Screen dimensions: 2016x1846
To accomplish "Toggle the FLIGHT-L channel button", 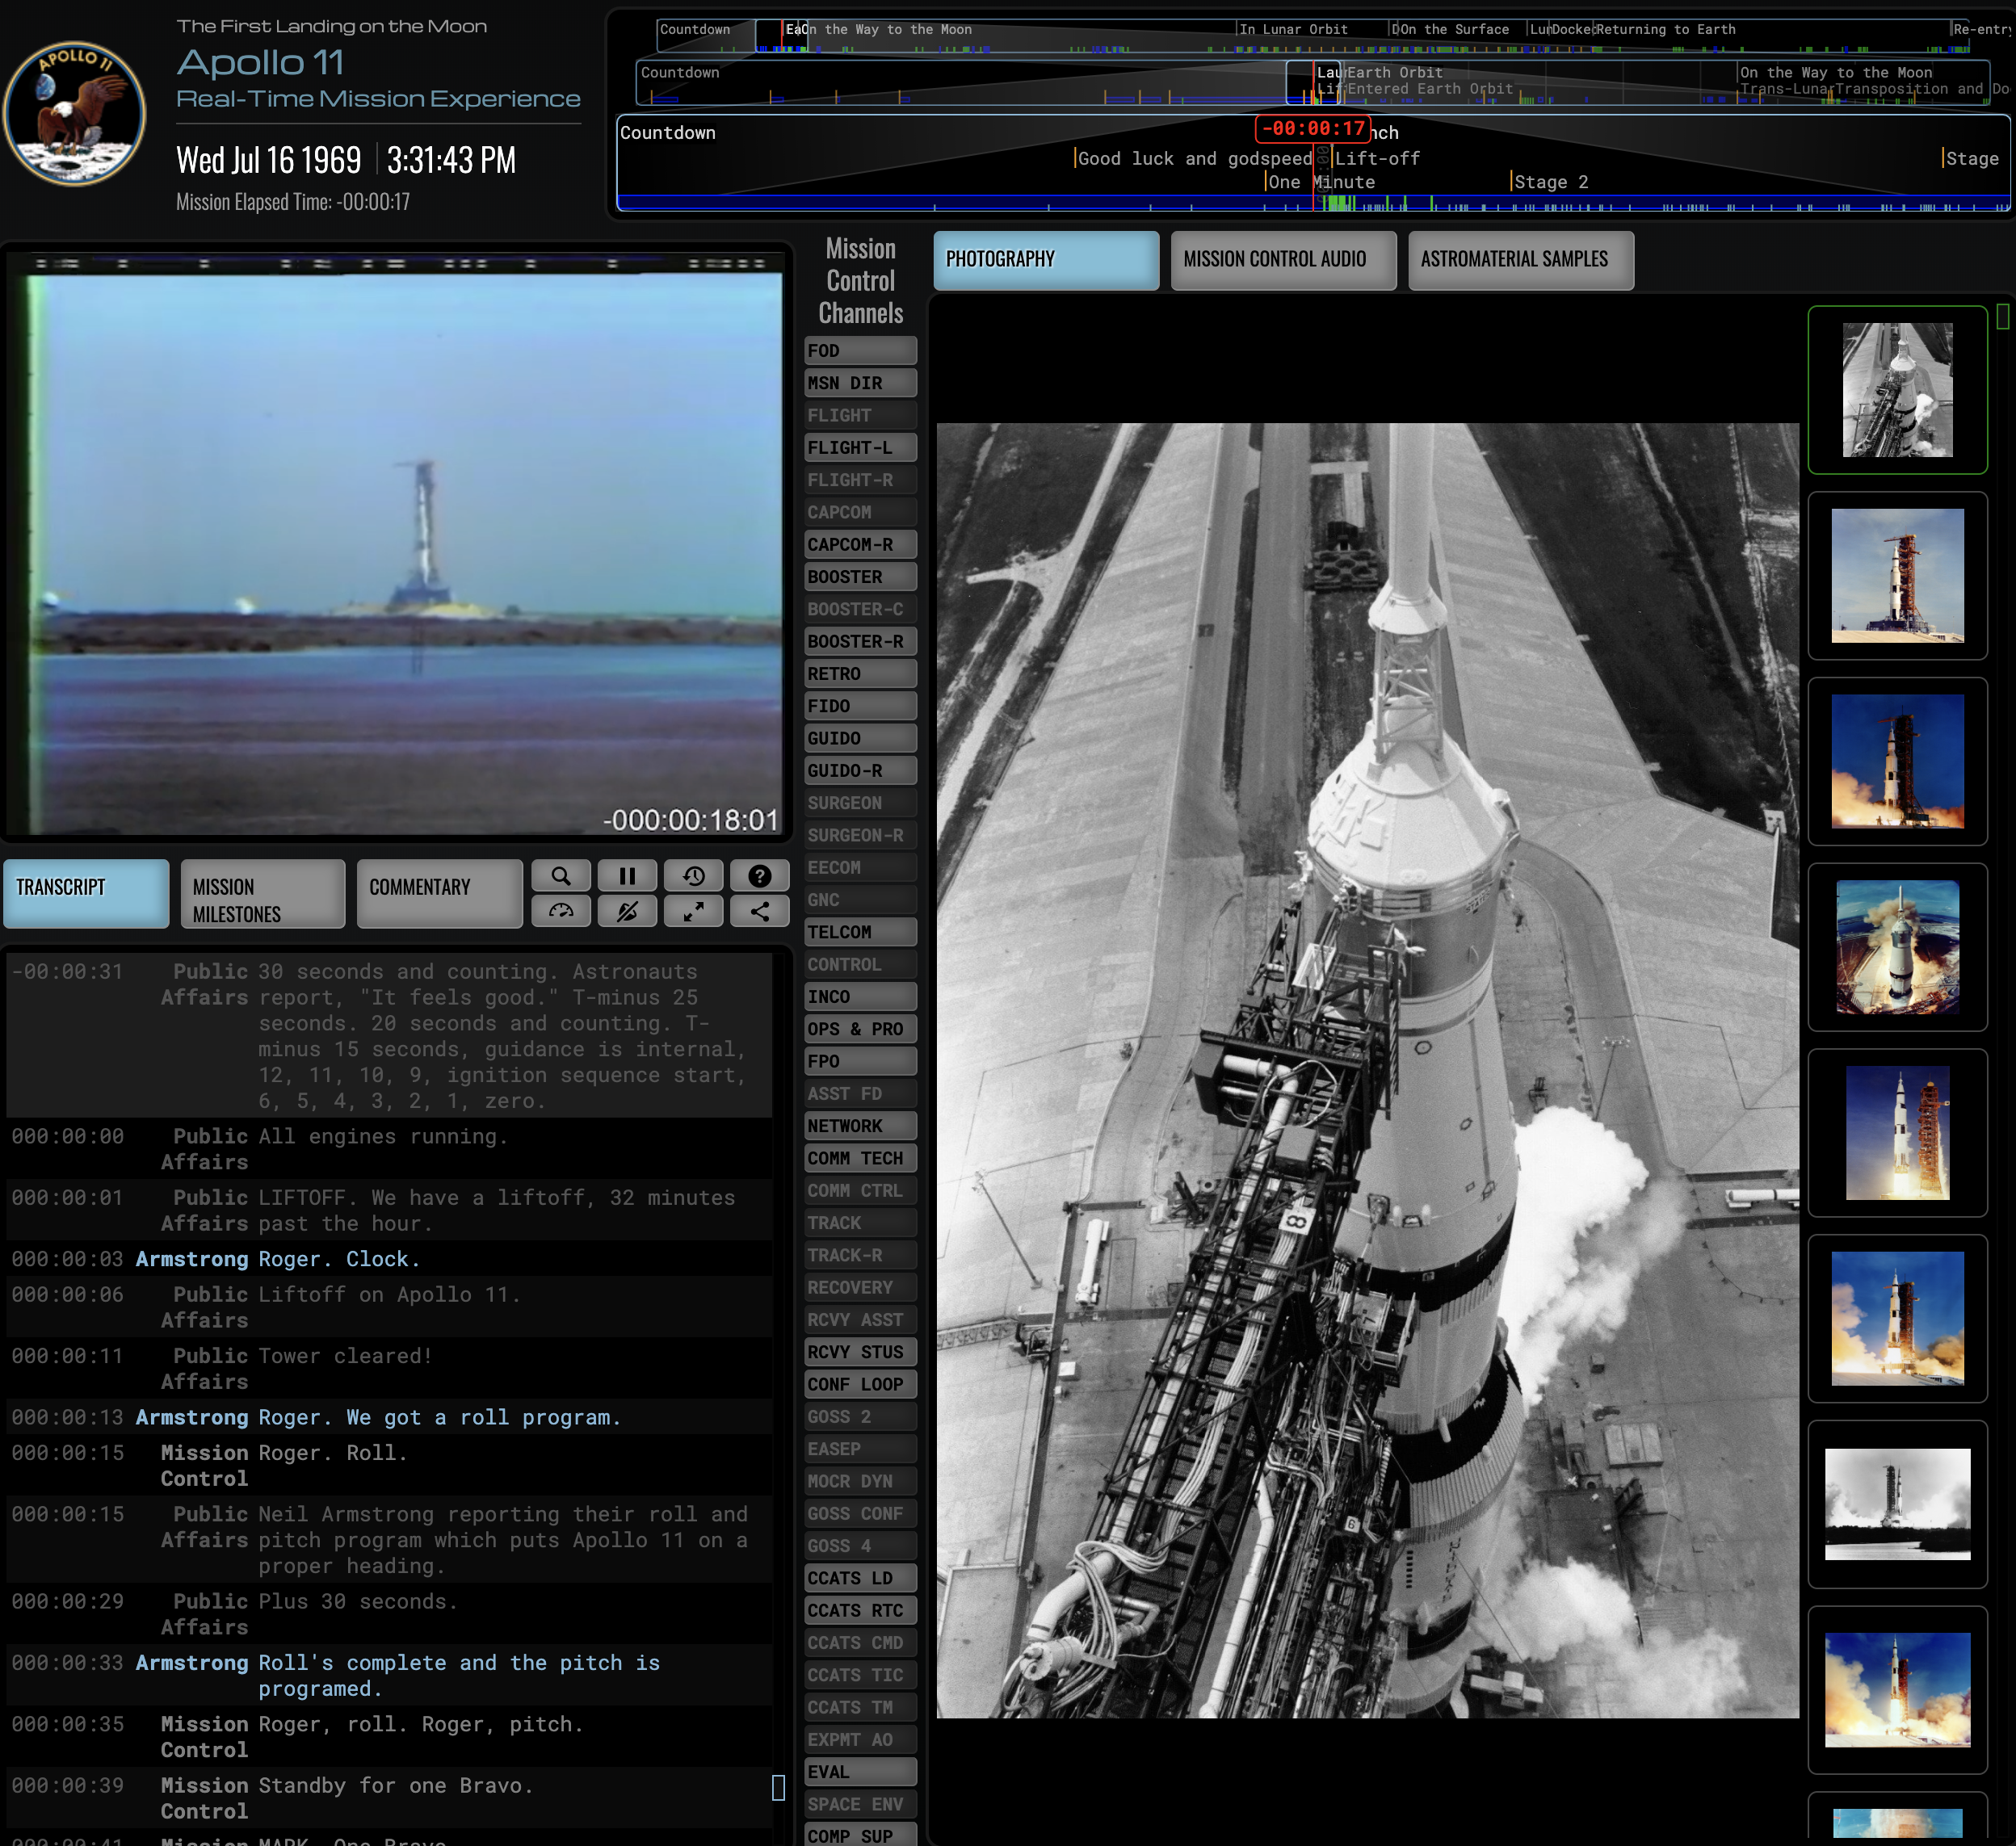I will pos(859,448).
